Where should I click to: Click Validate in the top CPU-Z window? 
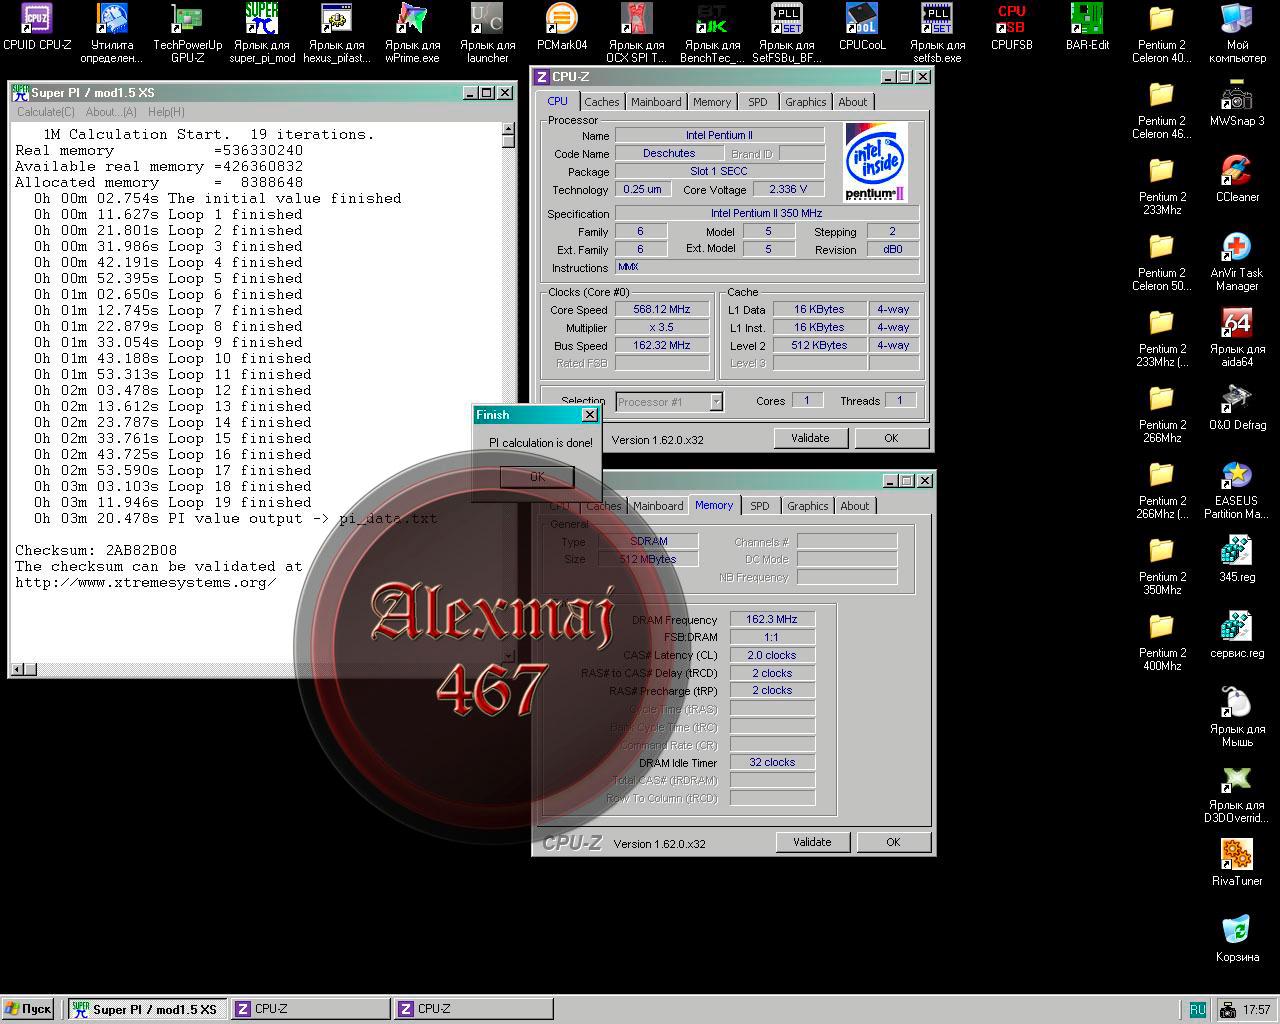point(810,438)
